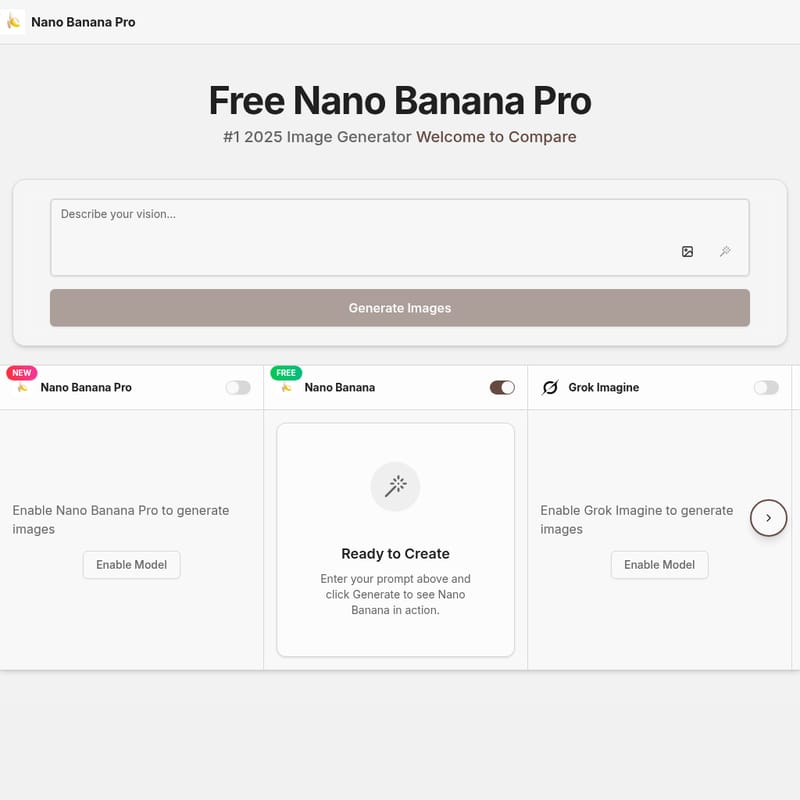The width and height of the screenshot is (800, 800).
Task: Turn on the Grok Imagine toggle
Action: [766, 387]
